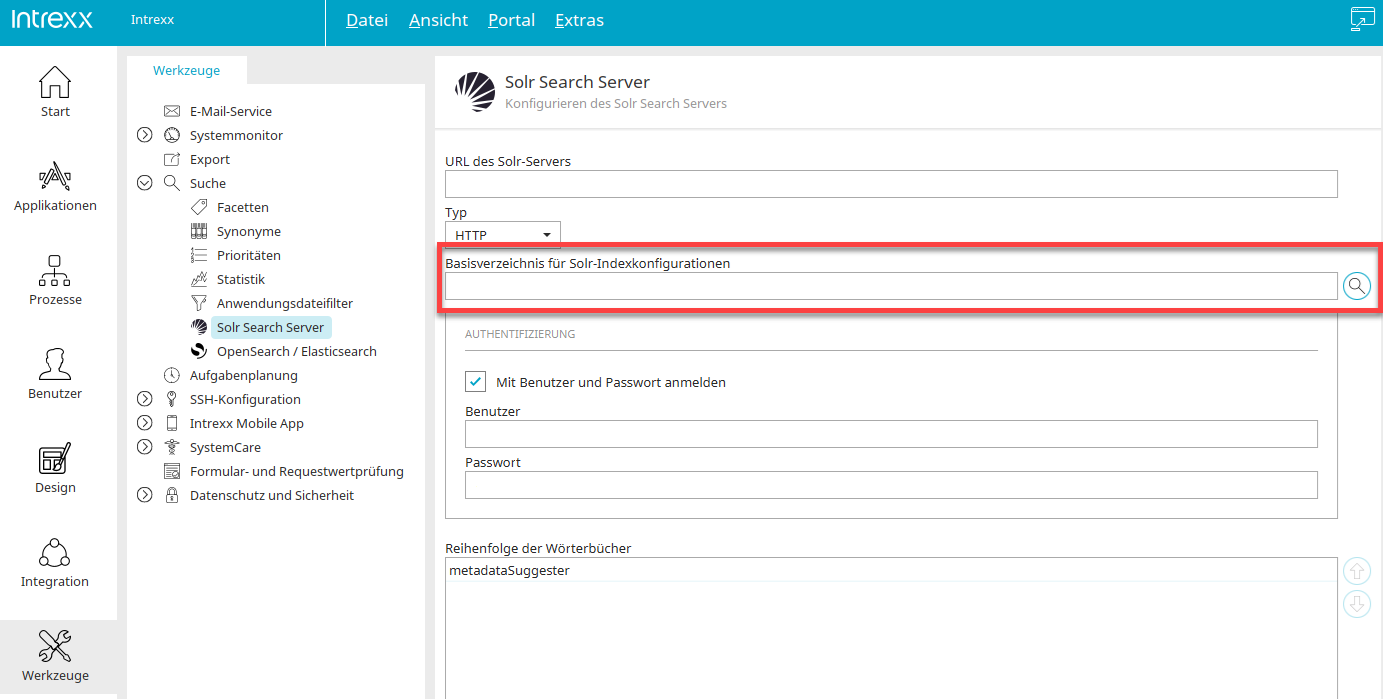Uncheck Mit Benutzer und Passwort anmelden
The height and width of the screenshot is (699, 1383).
click(475, 382)
